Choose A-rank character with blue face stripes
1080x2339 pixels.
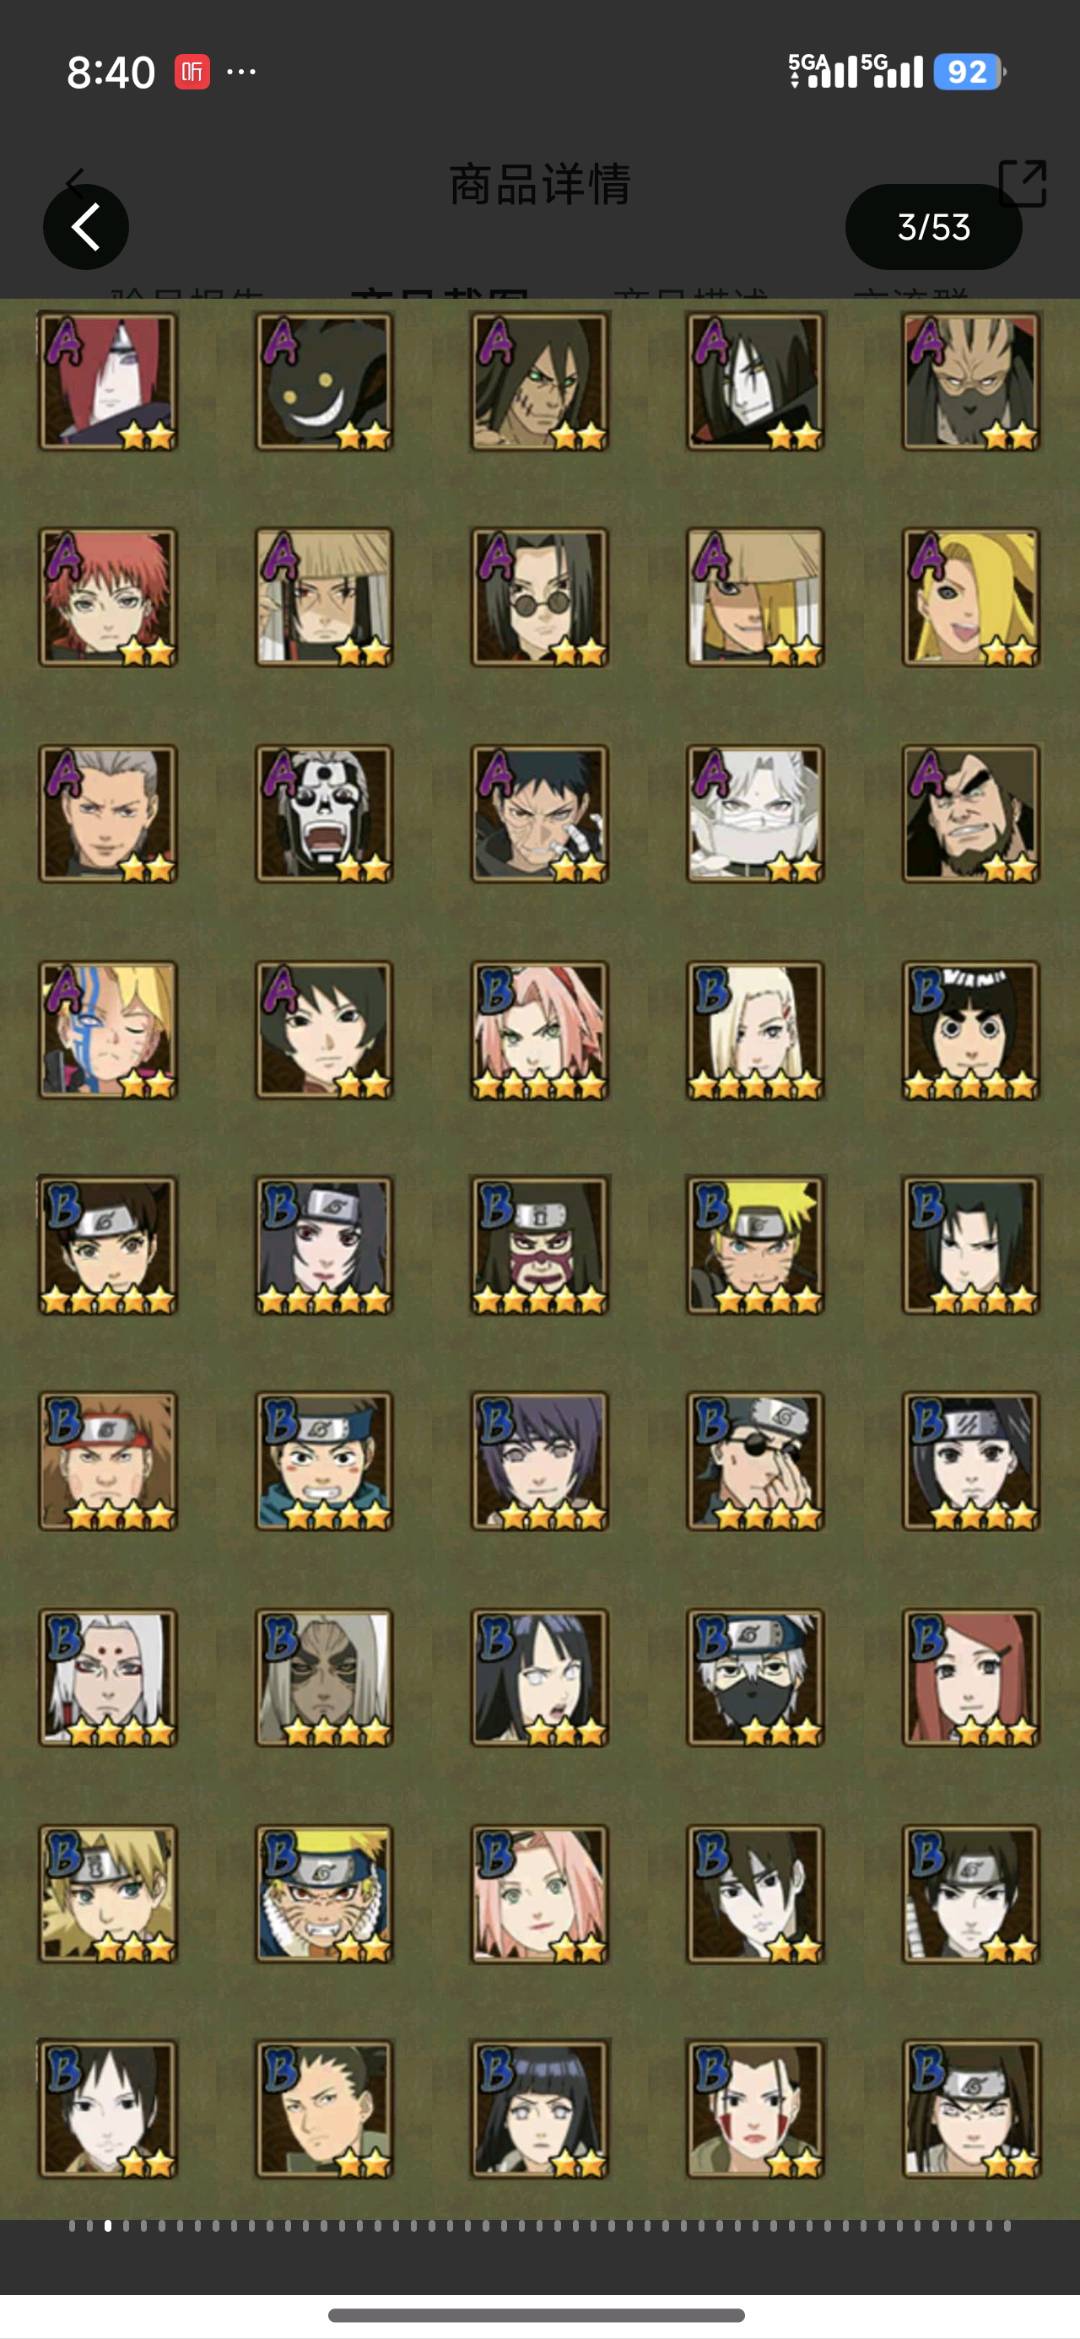(x=108, y=1030)
